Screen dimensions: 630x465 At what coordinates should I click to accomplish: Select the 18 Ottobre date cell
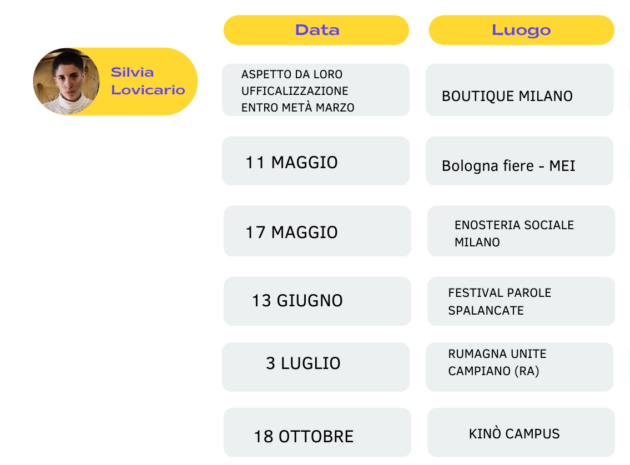point(317,433)
